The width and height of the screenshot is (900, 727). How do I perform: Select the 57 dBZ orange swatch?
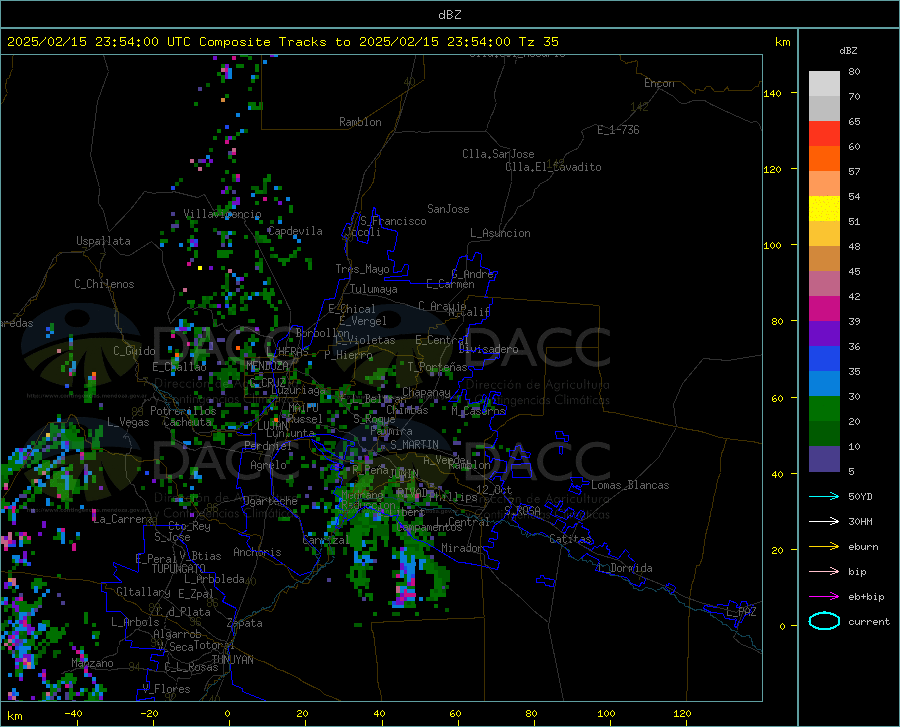coord(824,158)
